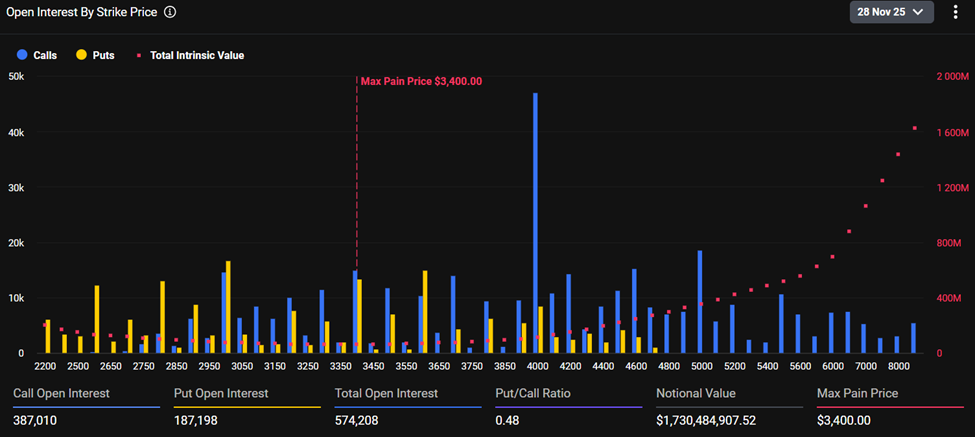
Task: Click the yellow put bar at 2600 strike
Action: [x=97, y=320]
